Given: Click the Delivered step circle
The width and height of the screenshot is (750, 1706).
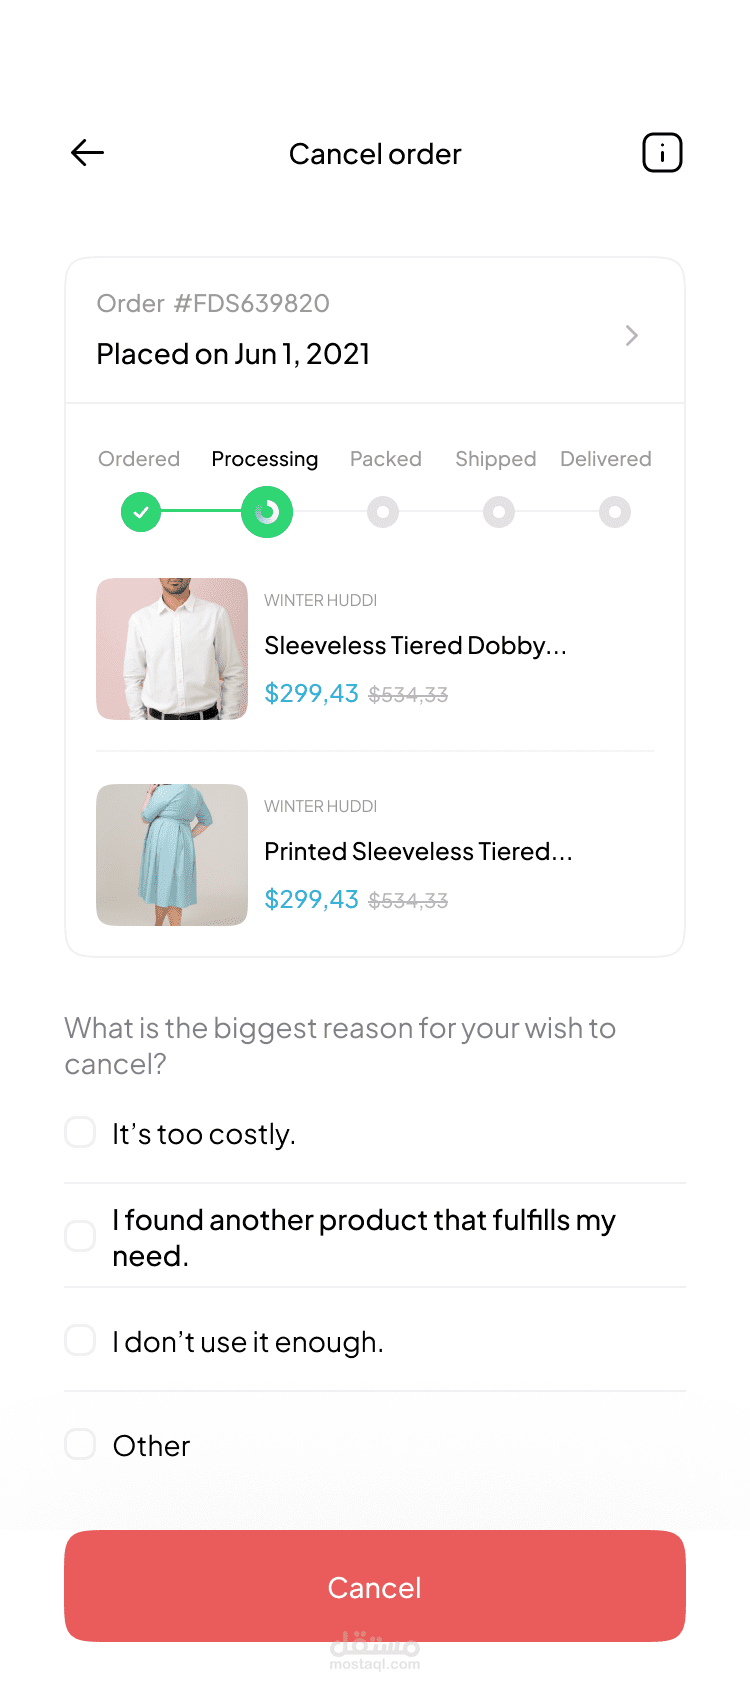Looking at the screenshot, I should pos(615,512).
